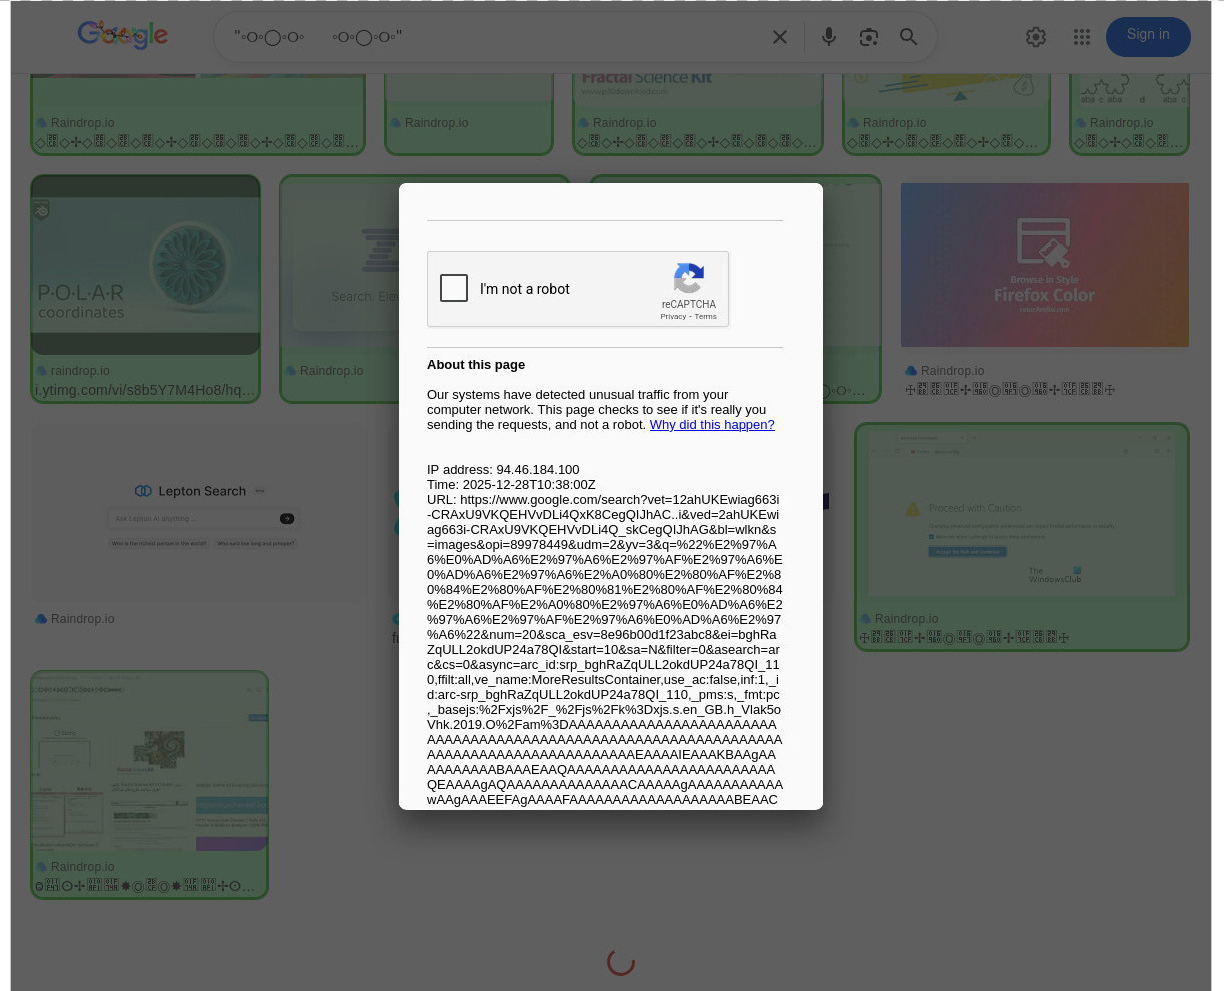Screen dimensions: 1224x991
Task: Click Raindrop.io source under Firefox Color image
Action: click(x=951, y=371)
